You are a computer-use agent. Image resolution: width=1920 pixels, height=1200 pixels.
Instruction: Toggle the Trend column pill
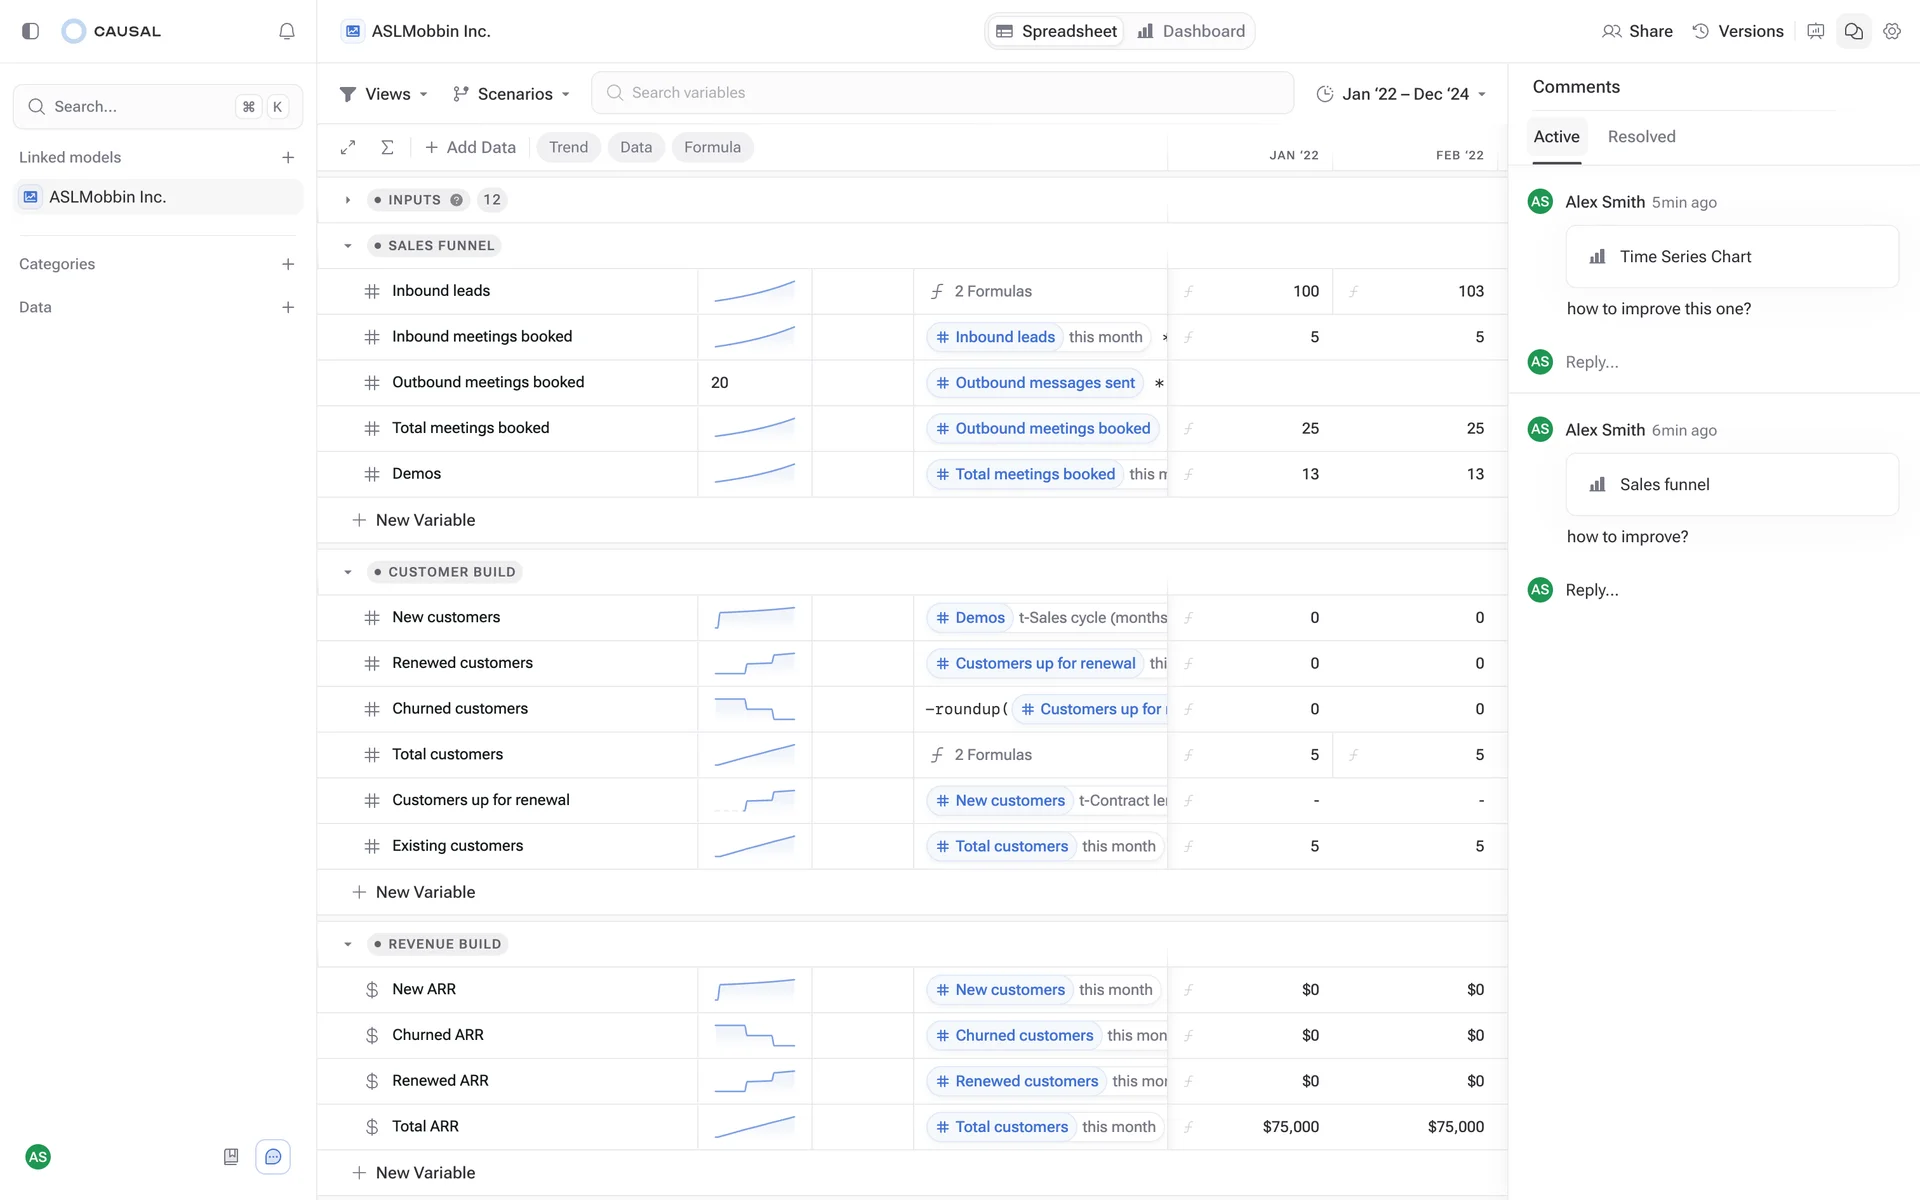[568, 147]
